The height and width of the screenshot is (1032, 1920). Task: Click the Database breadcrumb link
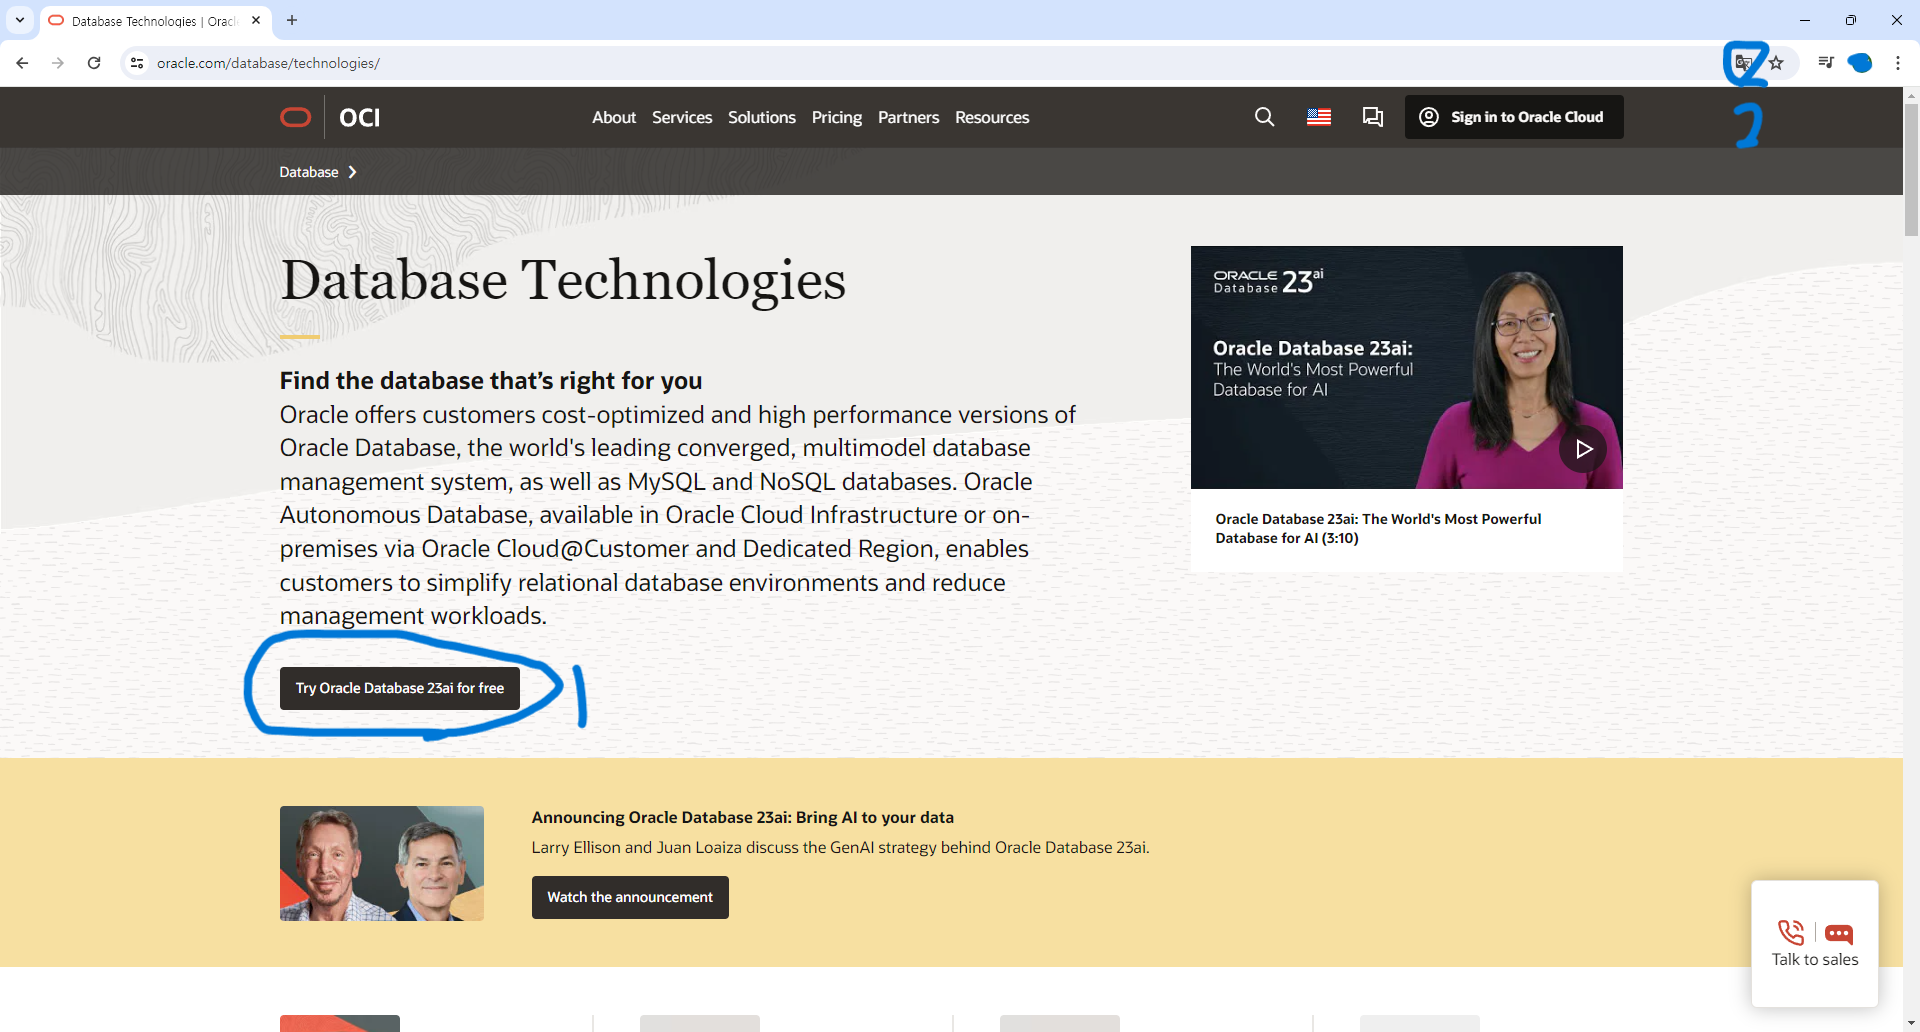pos(309,172)
